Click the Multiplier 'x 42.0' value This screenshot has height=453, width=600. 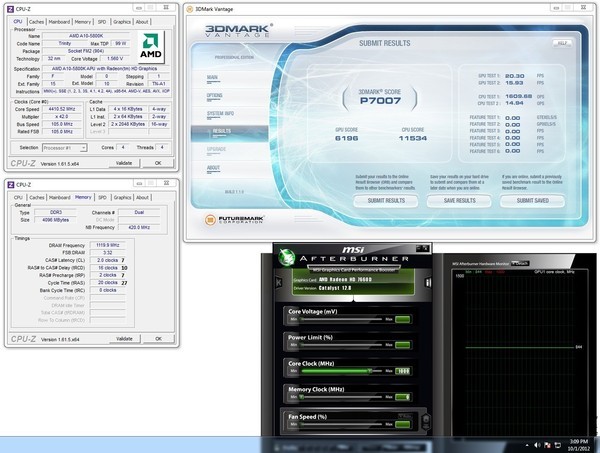(x=62, y=117)
